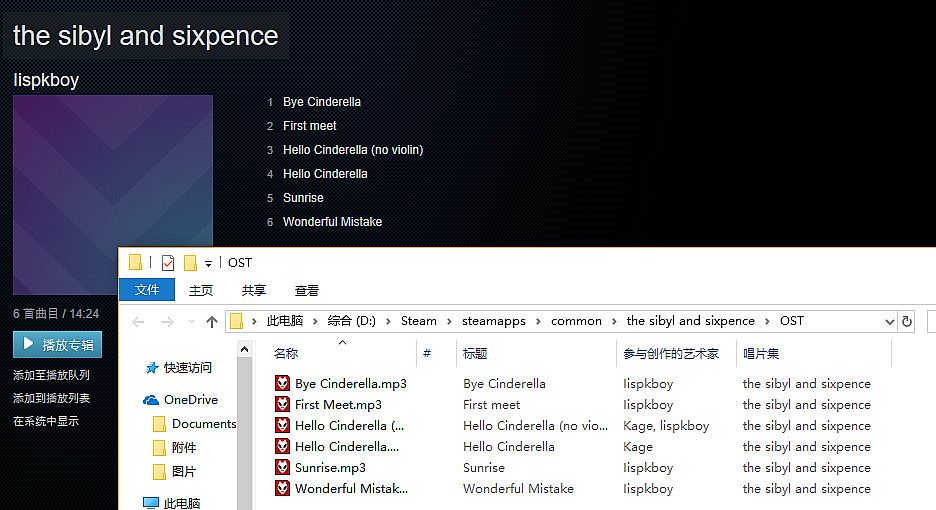Click the 在系统中显示 link

tap(46, 421)
